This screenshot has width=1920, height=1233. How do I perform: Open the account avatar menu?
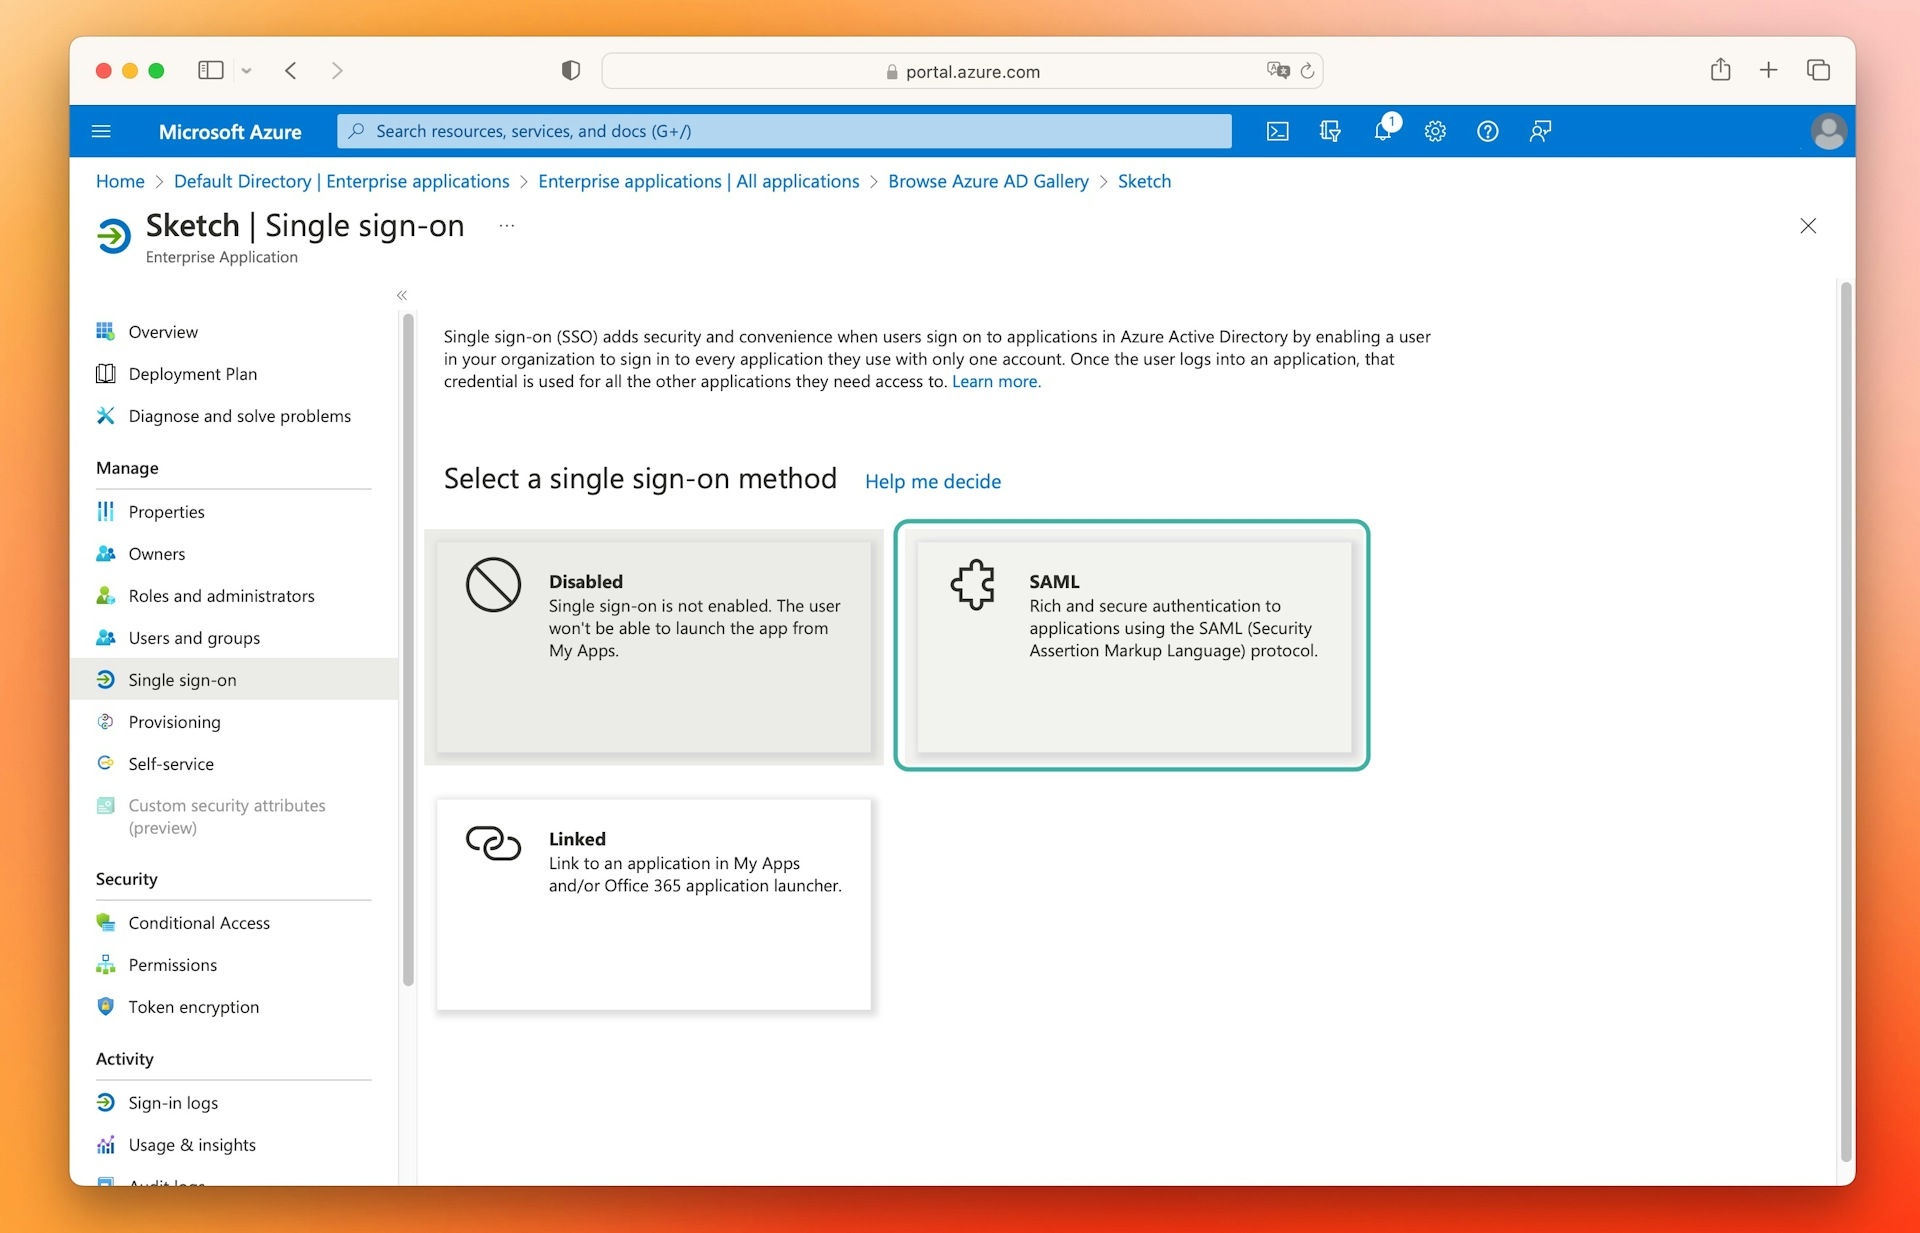[1828, 131]
